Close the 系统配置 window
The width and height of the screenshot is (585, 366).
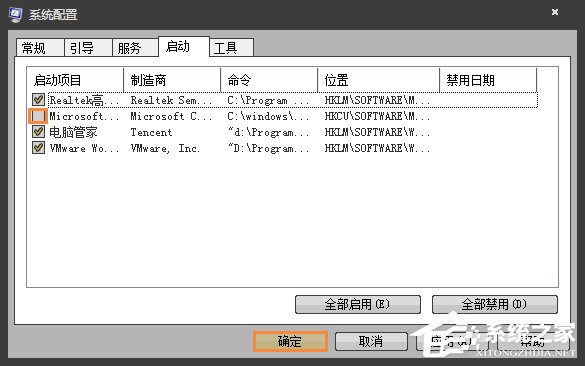click(555, 12)
